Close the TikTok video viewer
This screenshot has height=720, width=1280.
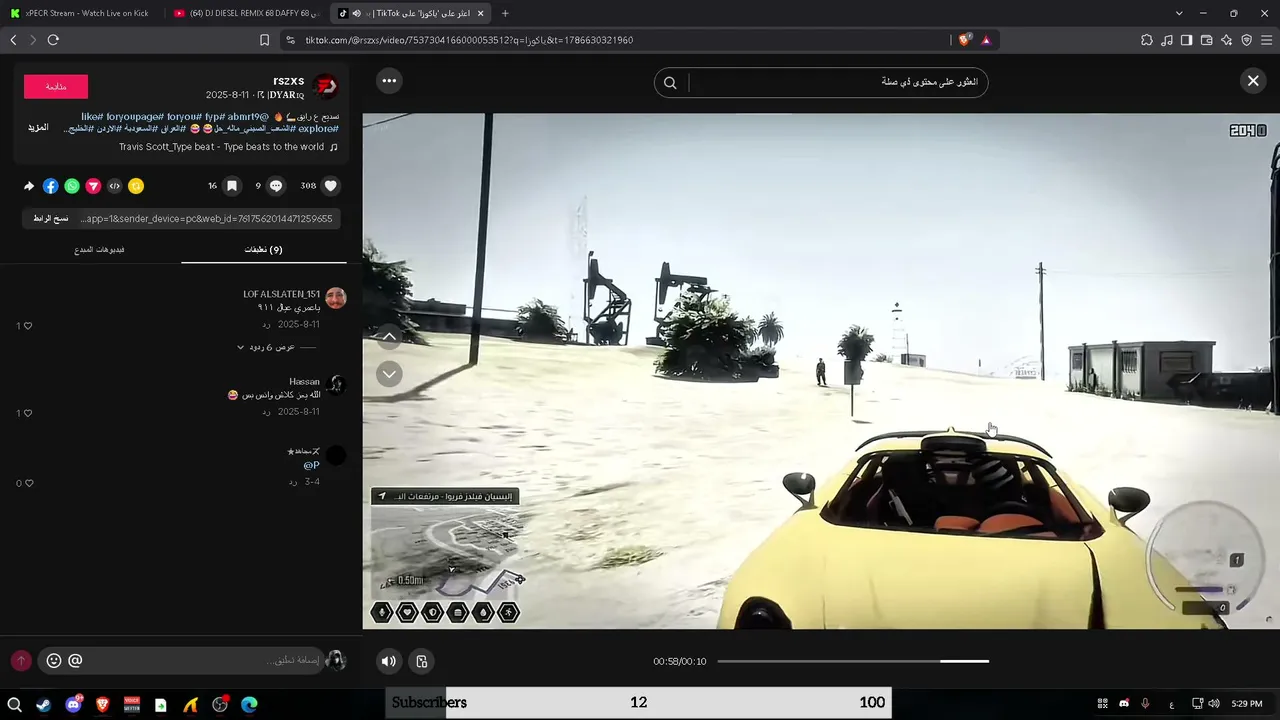click(1253, 81)
